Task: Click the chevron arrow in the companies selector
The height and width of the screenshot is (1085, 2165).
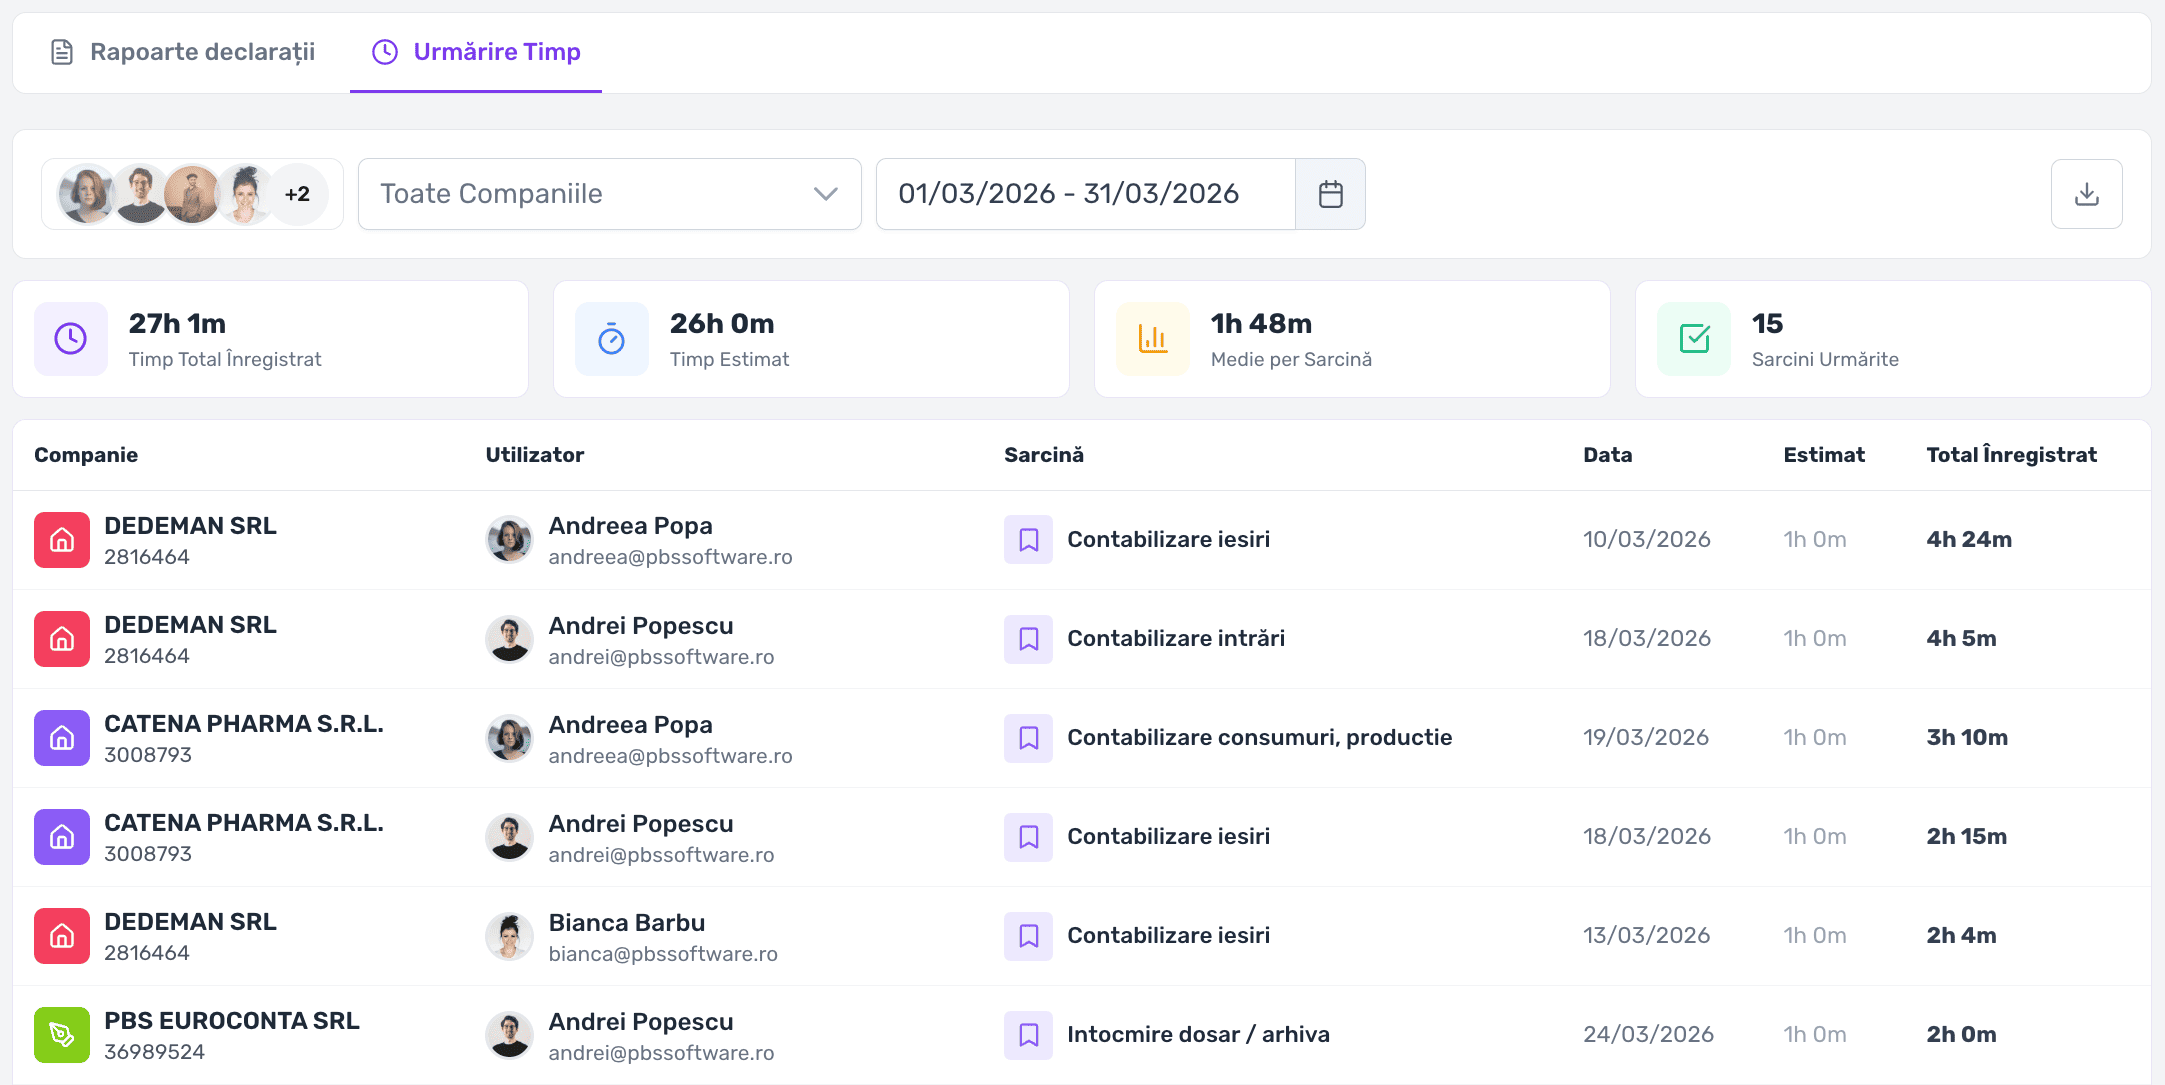Action: coord(825,194)
